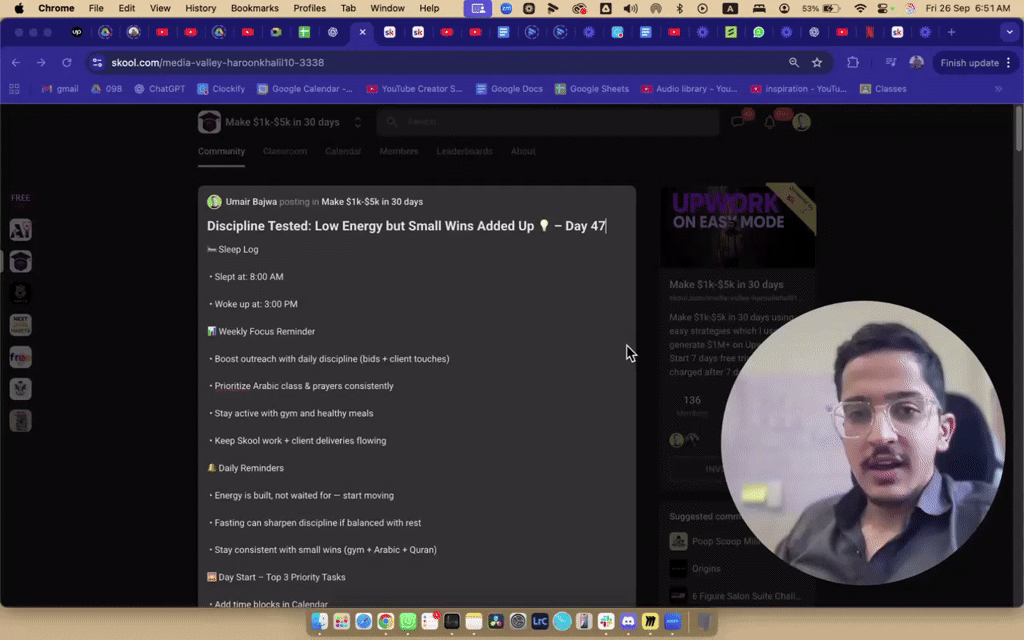Image resolution: width=1024 pixels, height=640 pixels.
Task: Open the bookmarks apps grid icon
Action: (14, 89)
